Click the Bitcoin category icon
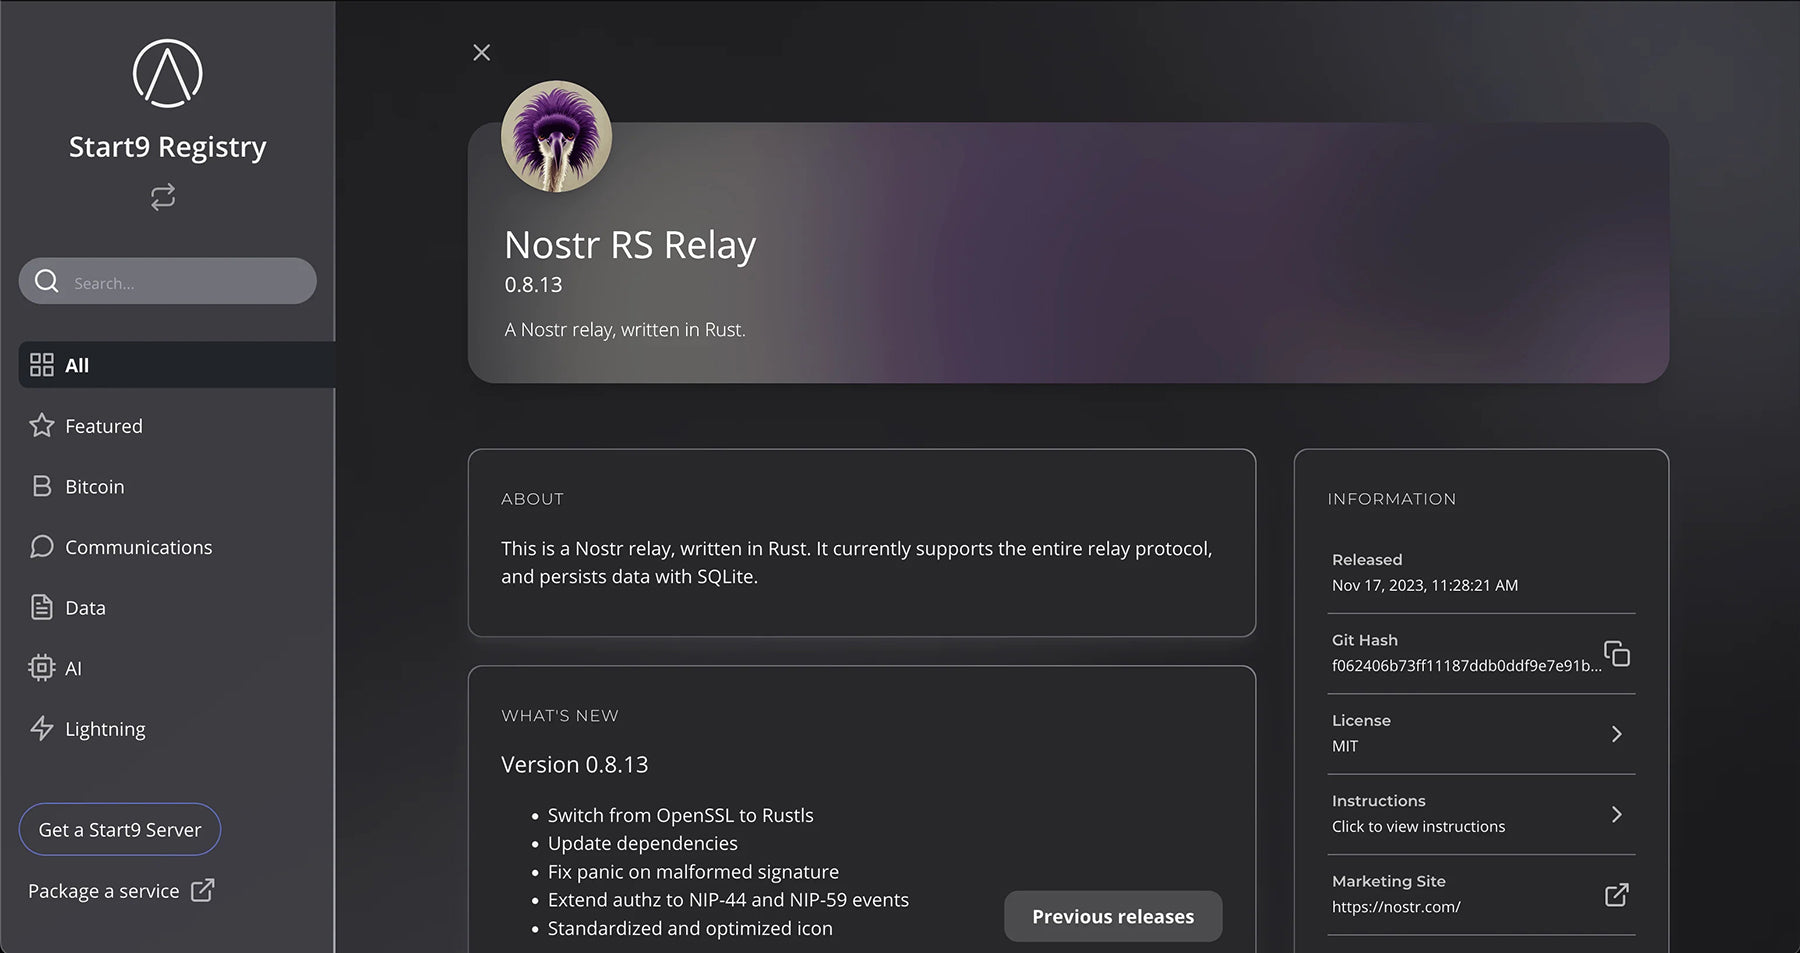 point(42,487)
